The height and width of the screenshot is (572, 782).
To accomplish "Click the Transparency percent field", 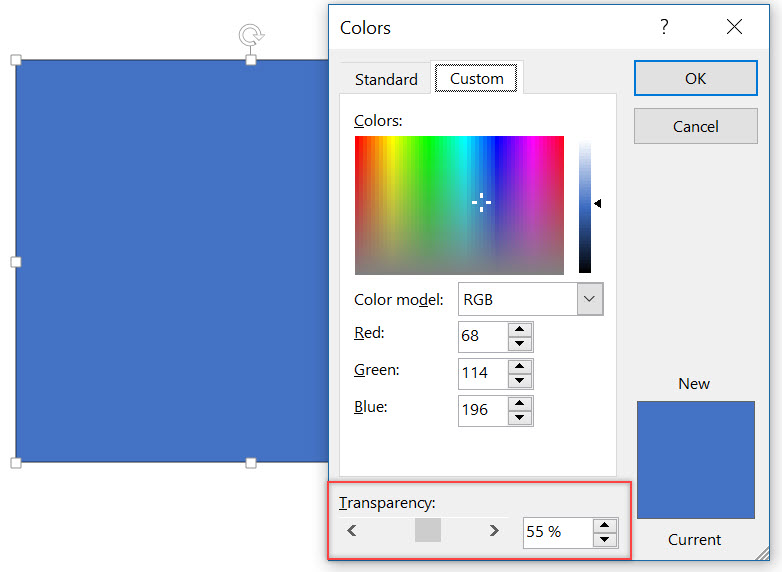I will [558, 532].
